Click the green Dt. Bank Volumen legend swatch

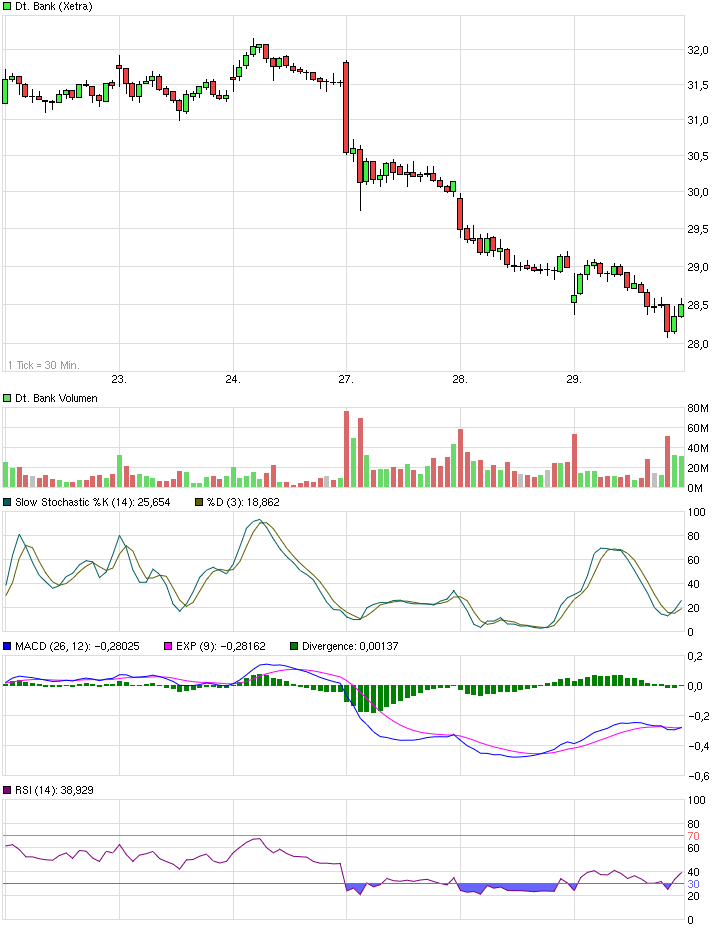[x=7, y=398]
